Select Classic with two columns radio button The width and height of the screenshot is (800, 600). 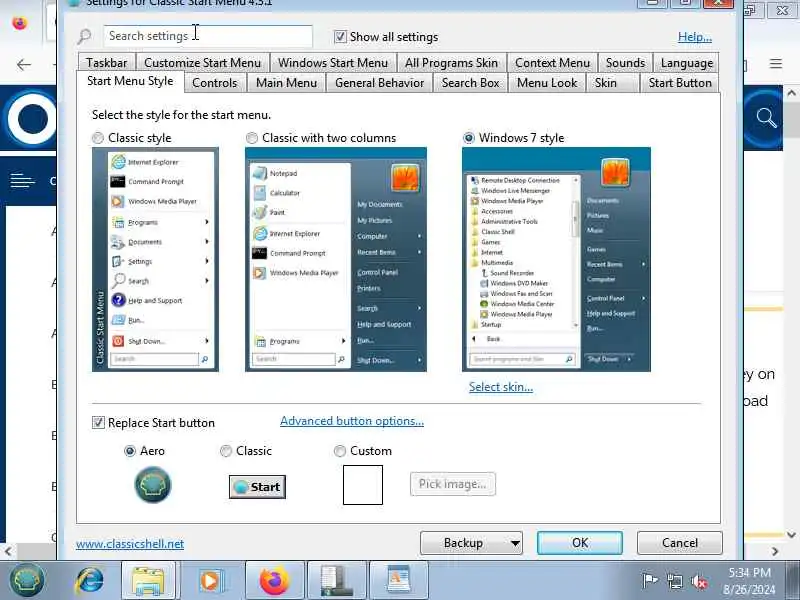tap(252, 138)
